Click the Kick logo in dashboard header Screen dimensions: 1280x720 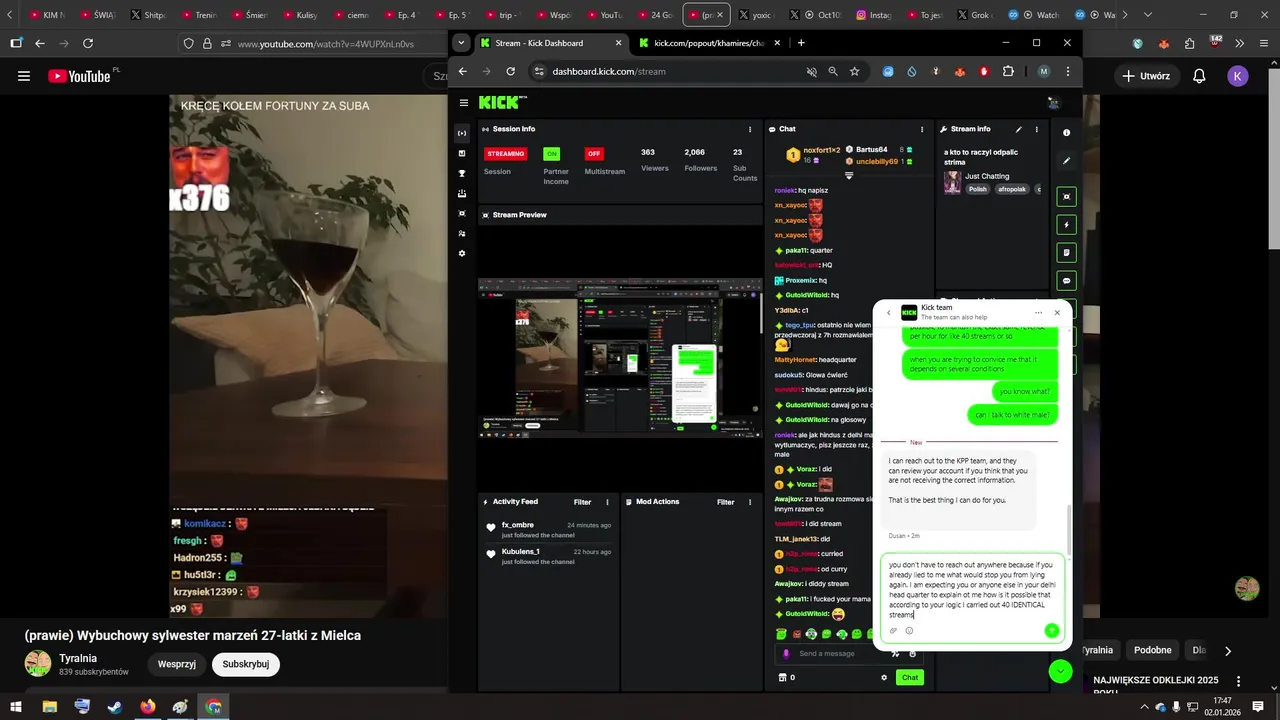(x=501, y=102)
